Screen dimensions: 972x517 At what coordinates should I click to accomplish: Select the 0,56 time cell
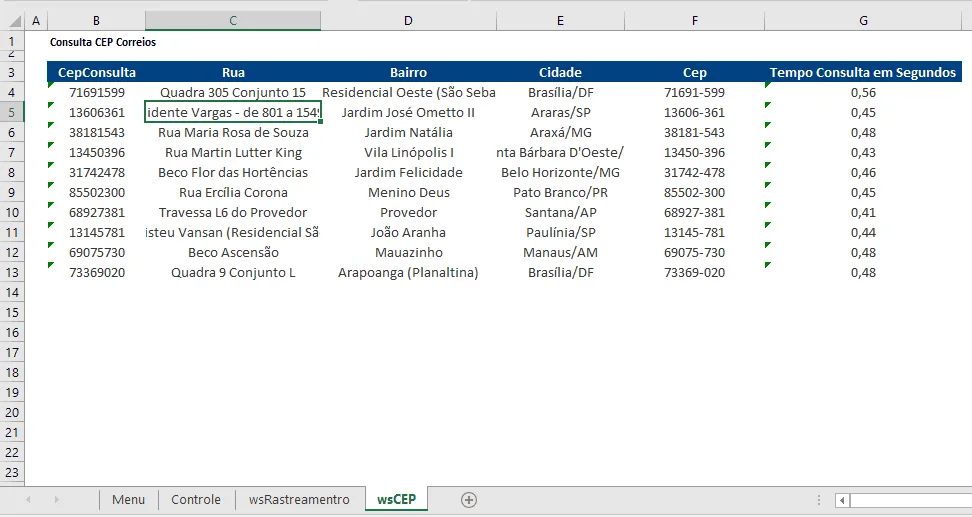point(864,92)
